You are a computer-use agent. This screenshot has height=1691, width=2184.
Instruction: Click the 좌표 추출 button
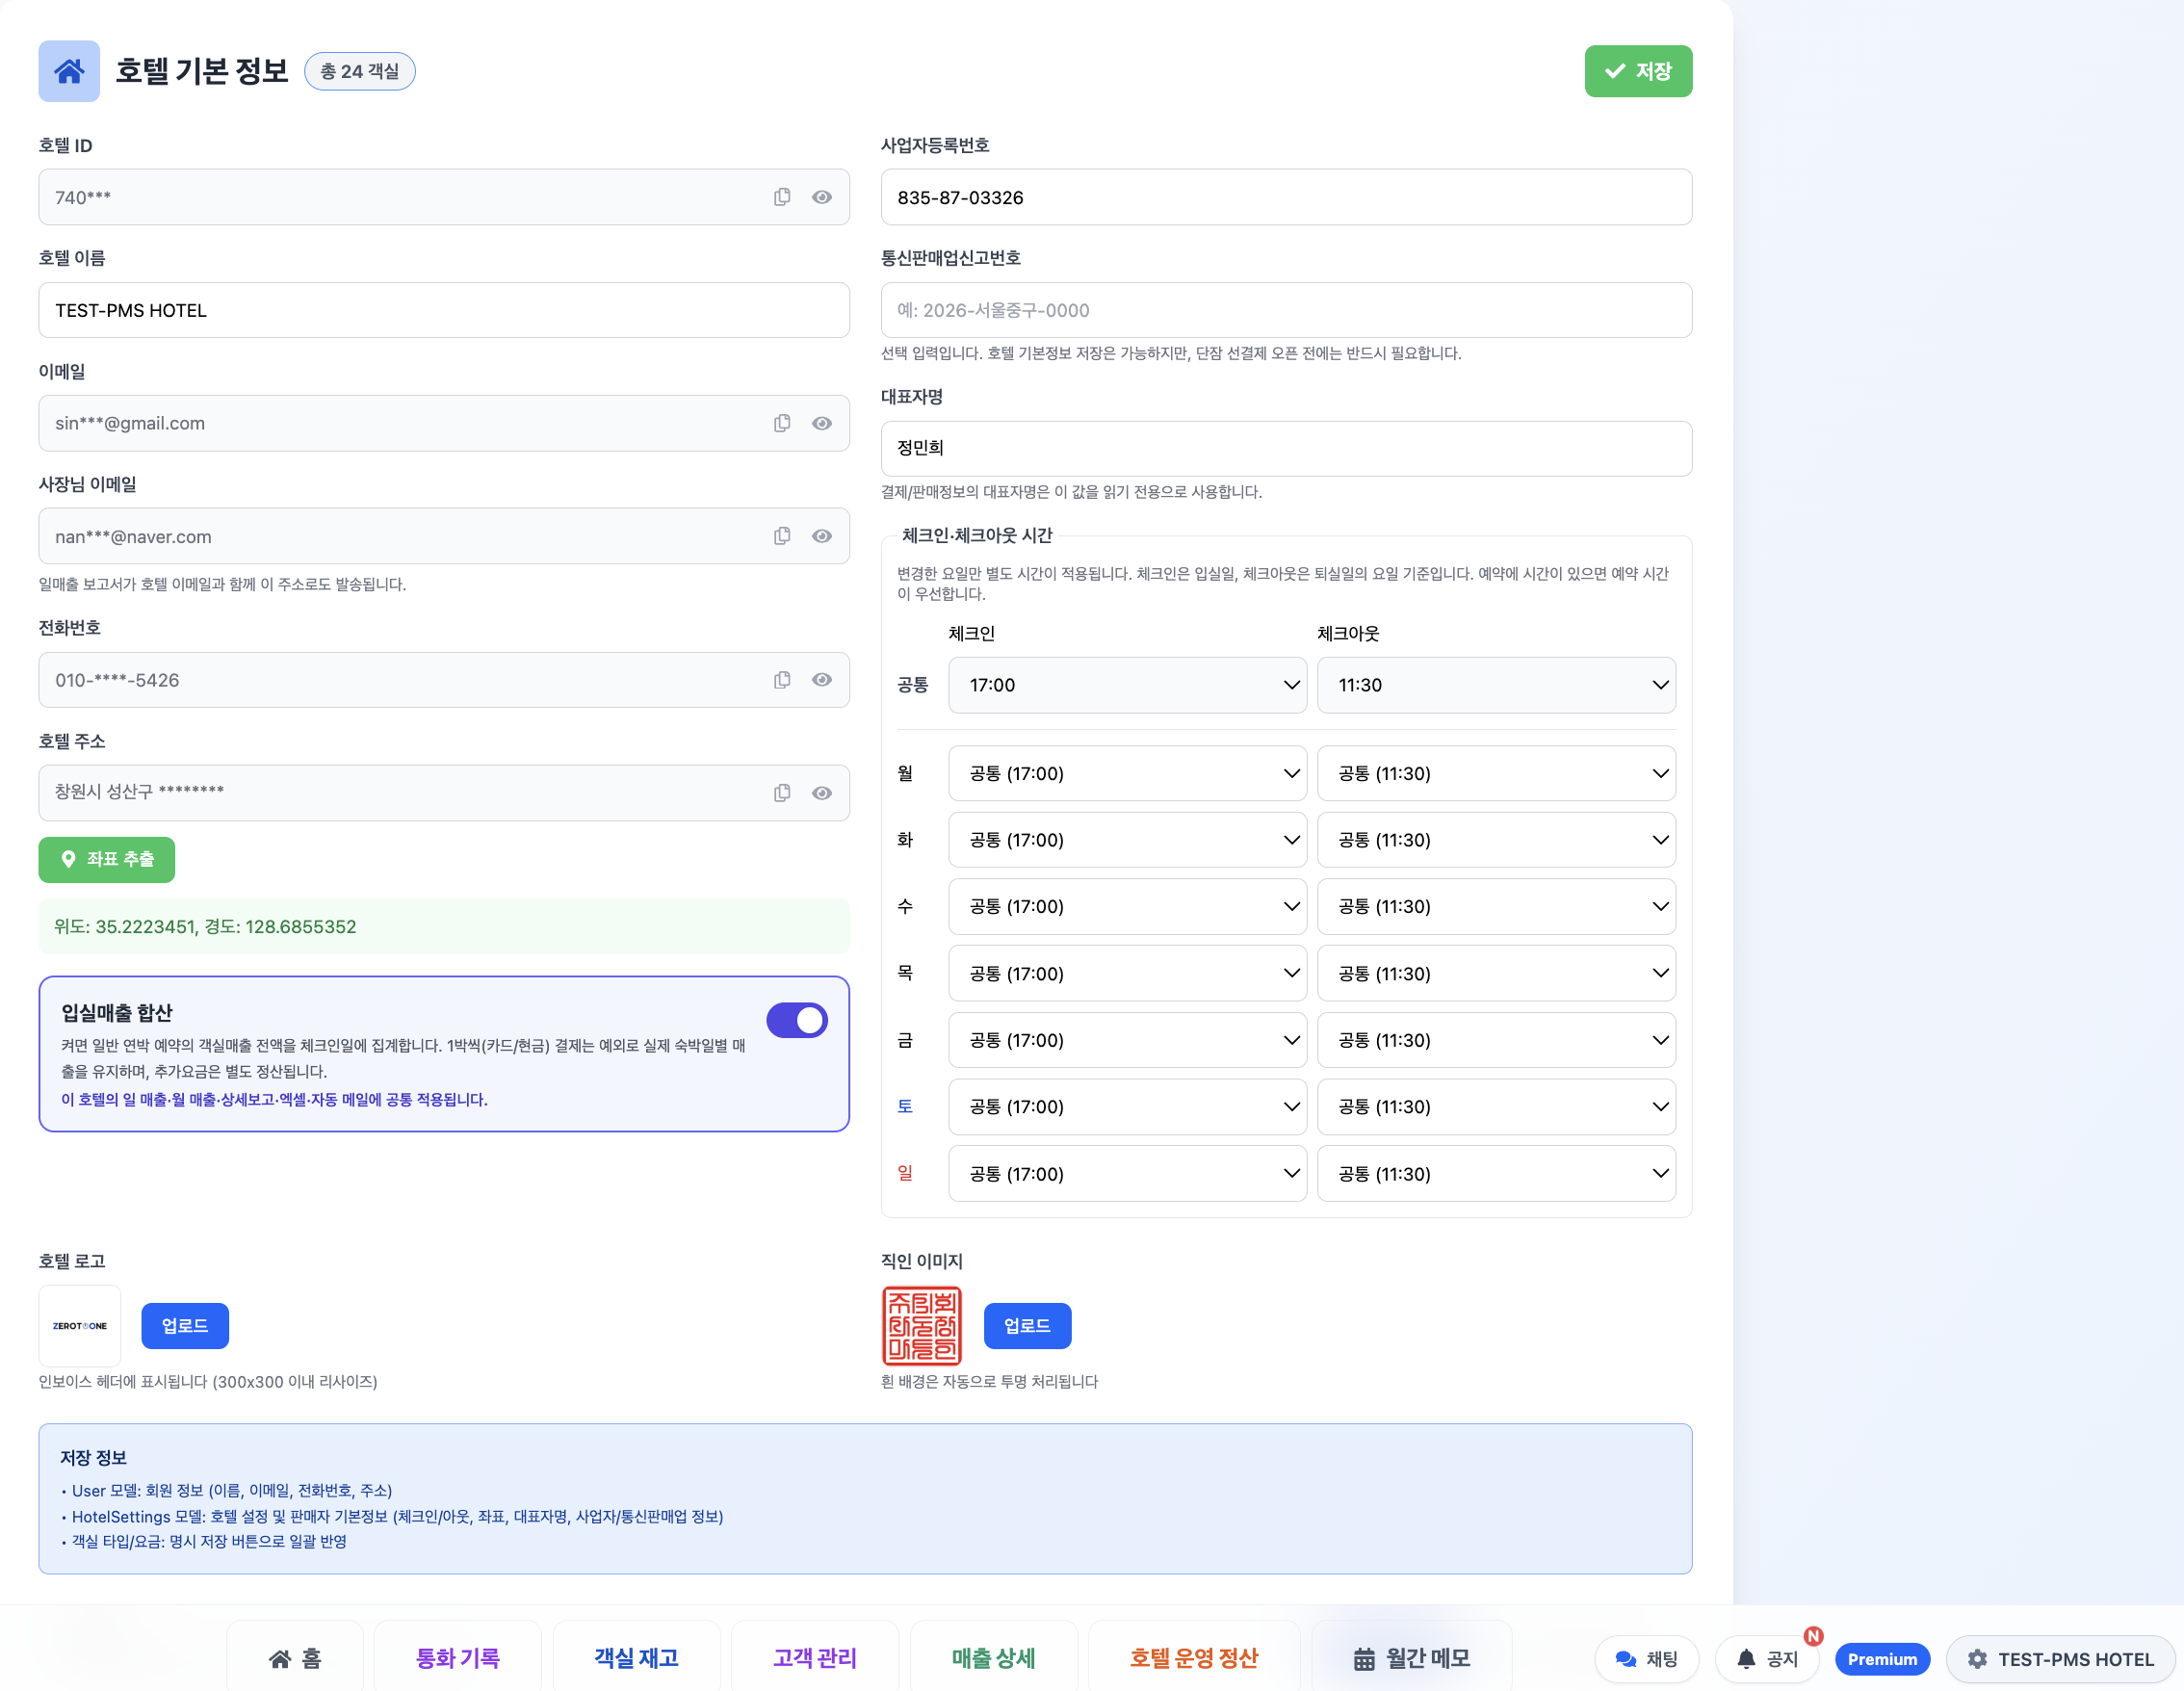(x=107, y=860)
